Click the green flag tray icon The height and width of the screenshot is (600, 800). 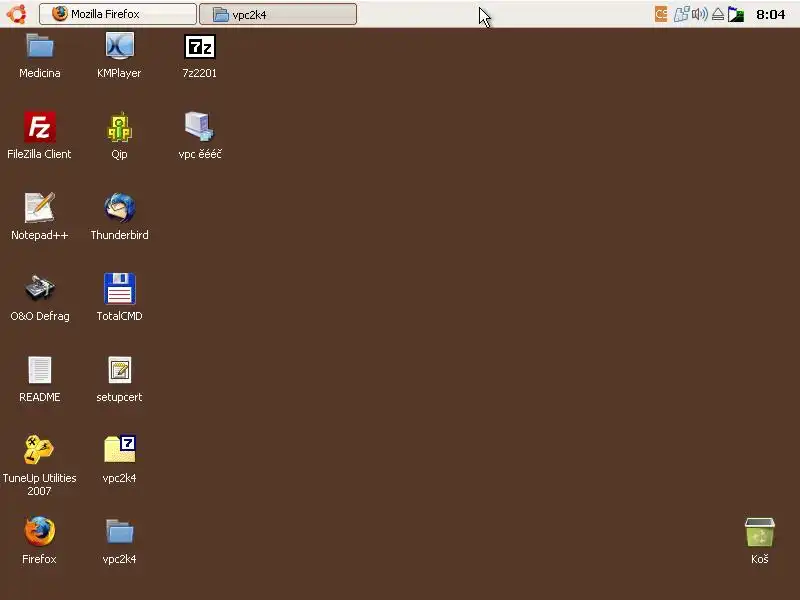click(736, 14)
